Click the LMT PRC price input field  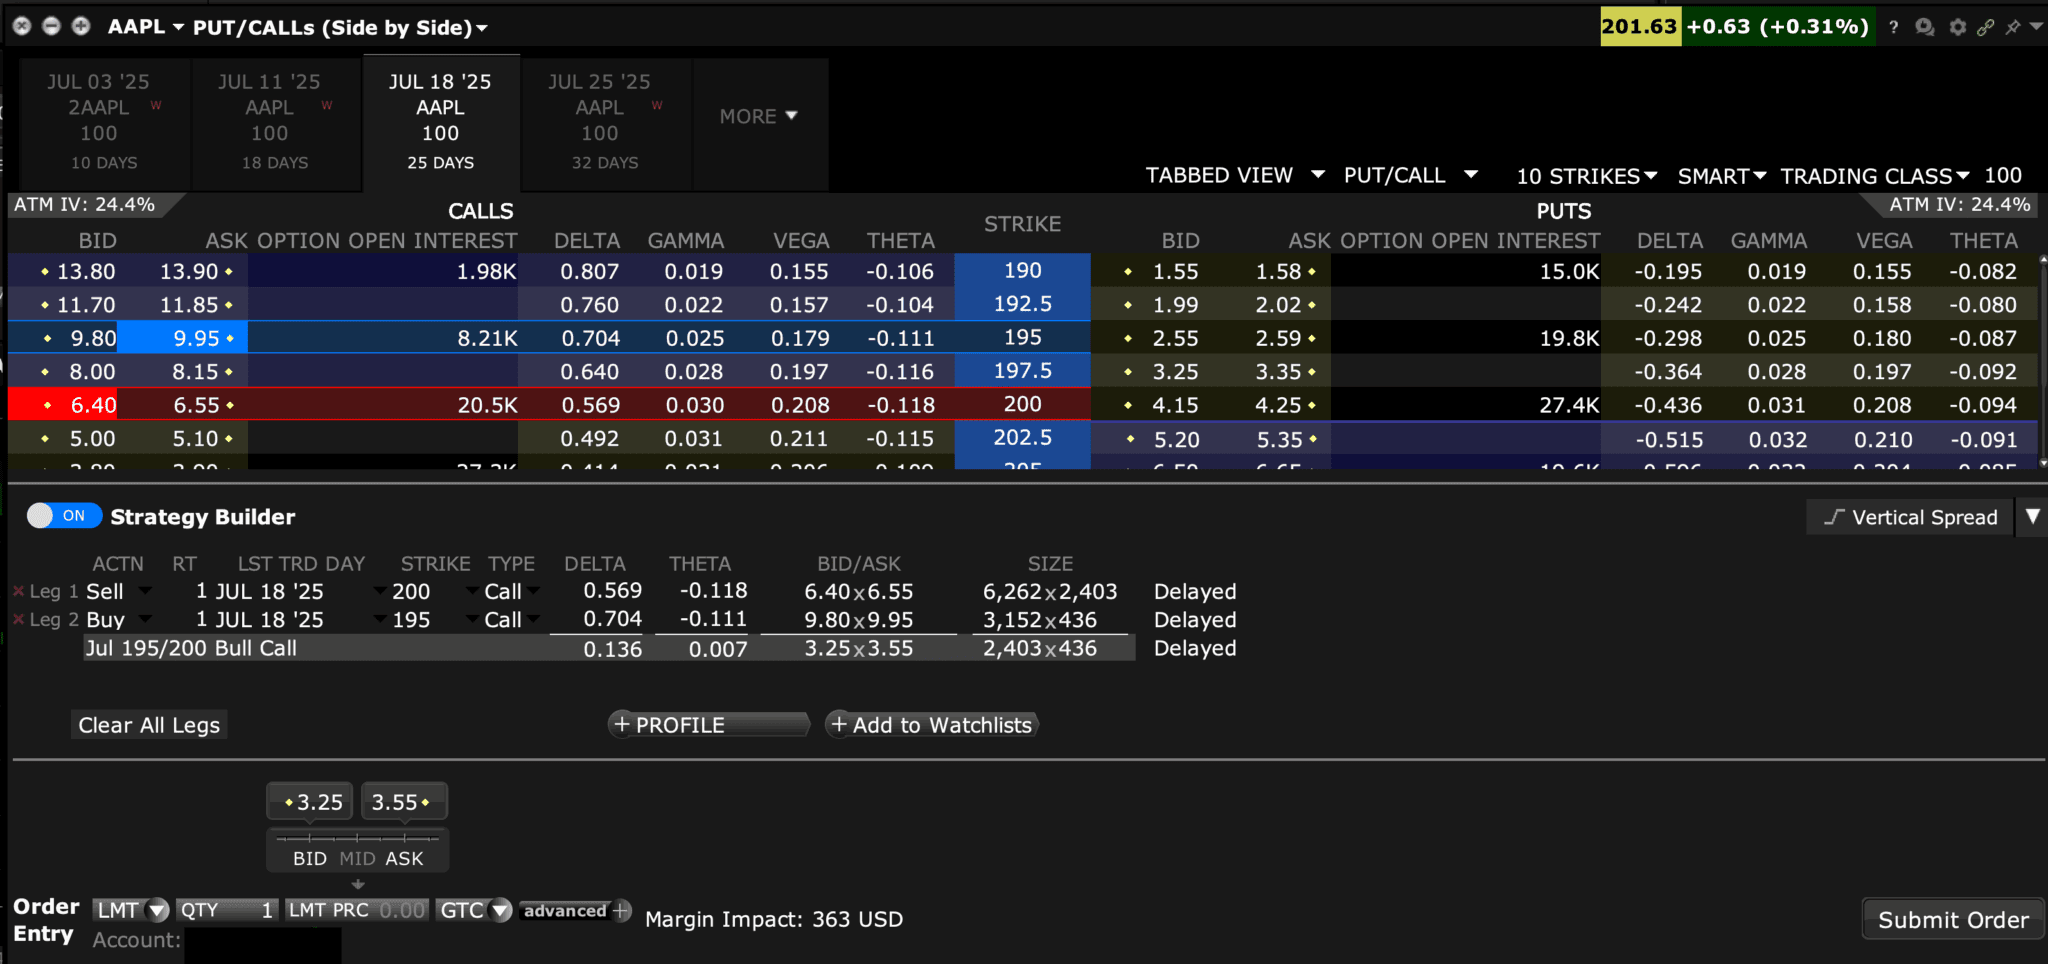(x=357, y=910)
